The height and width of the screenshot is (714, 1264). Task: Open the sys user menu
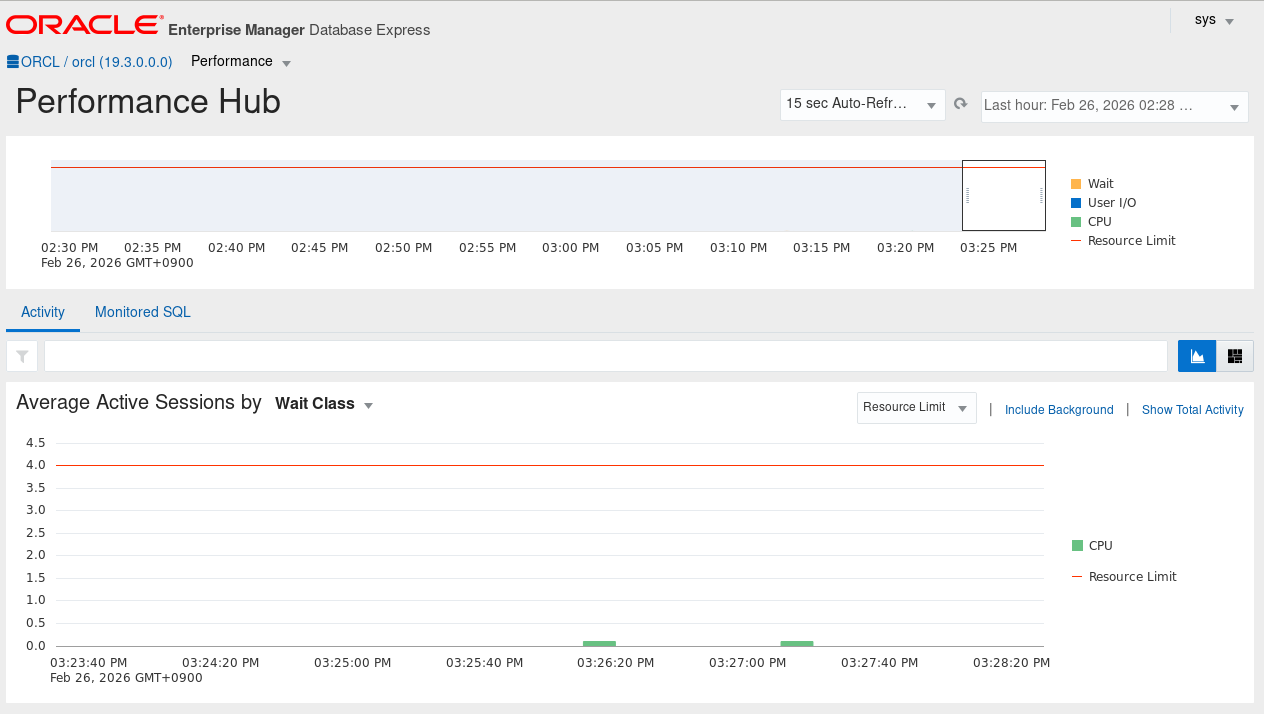(1214, 20)
